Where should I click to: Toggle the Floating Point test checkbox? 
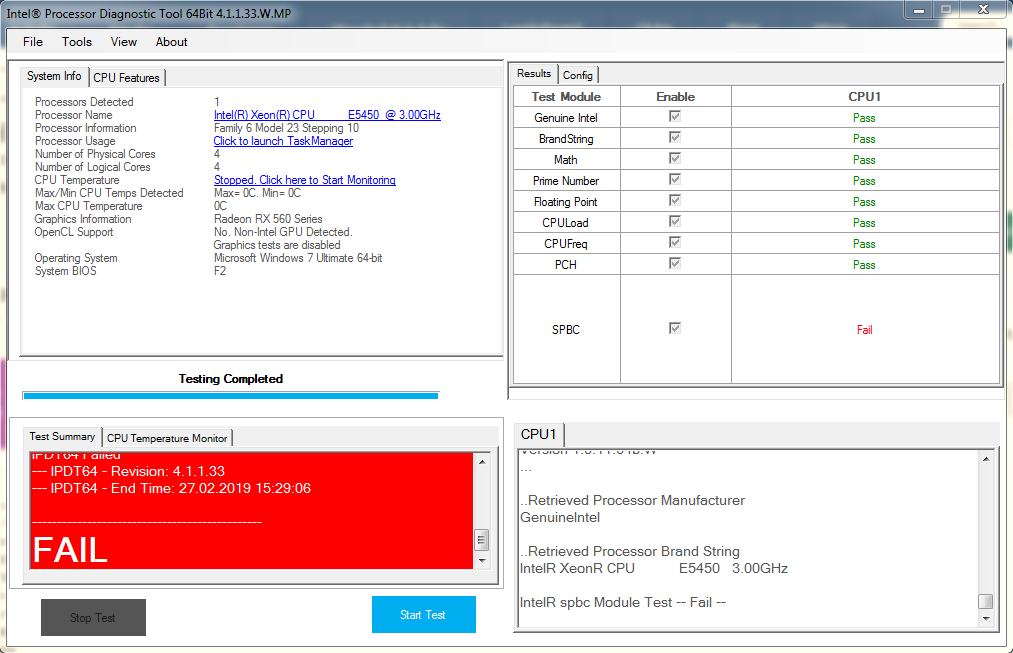[675, 200]
